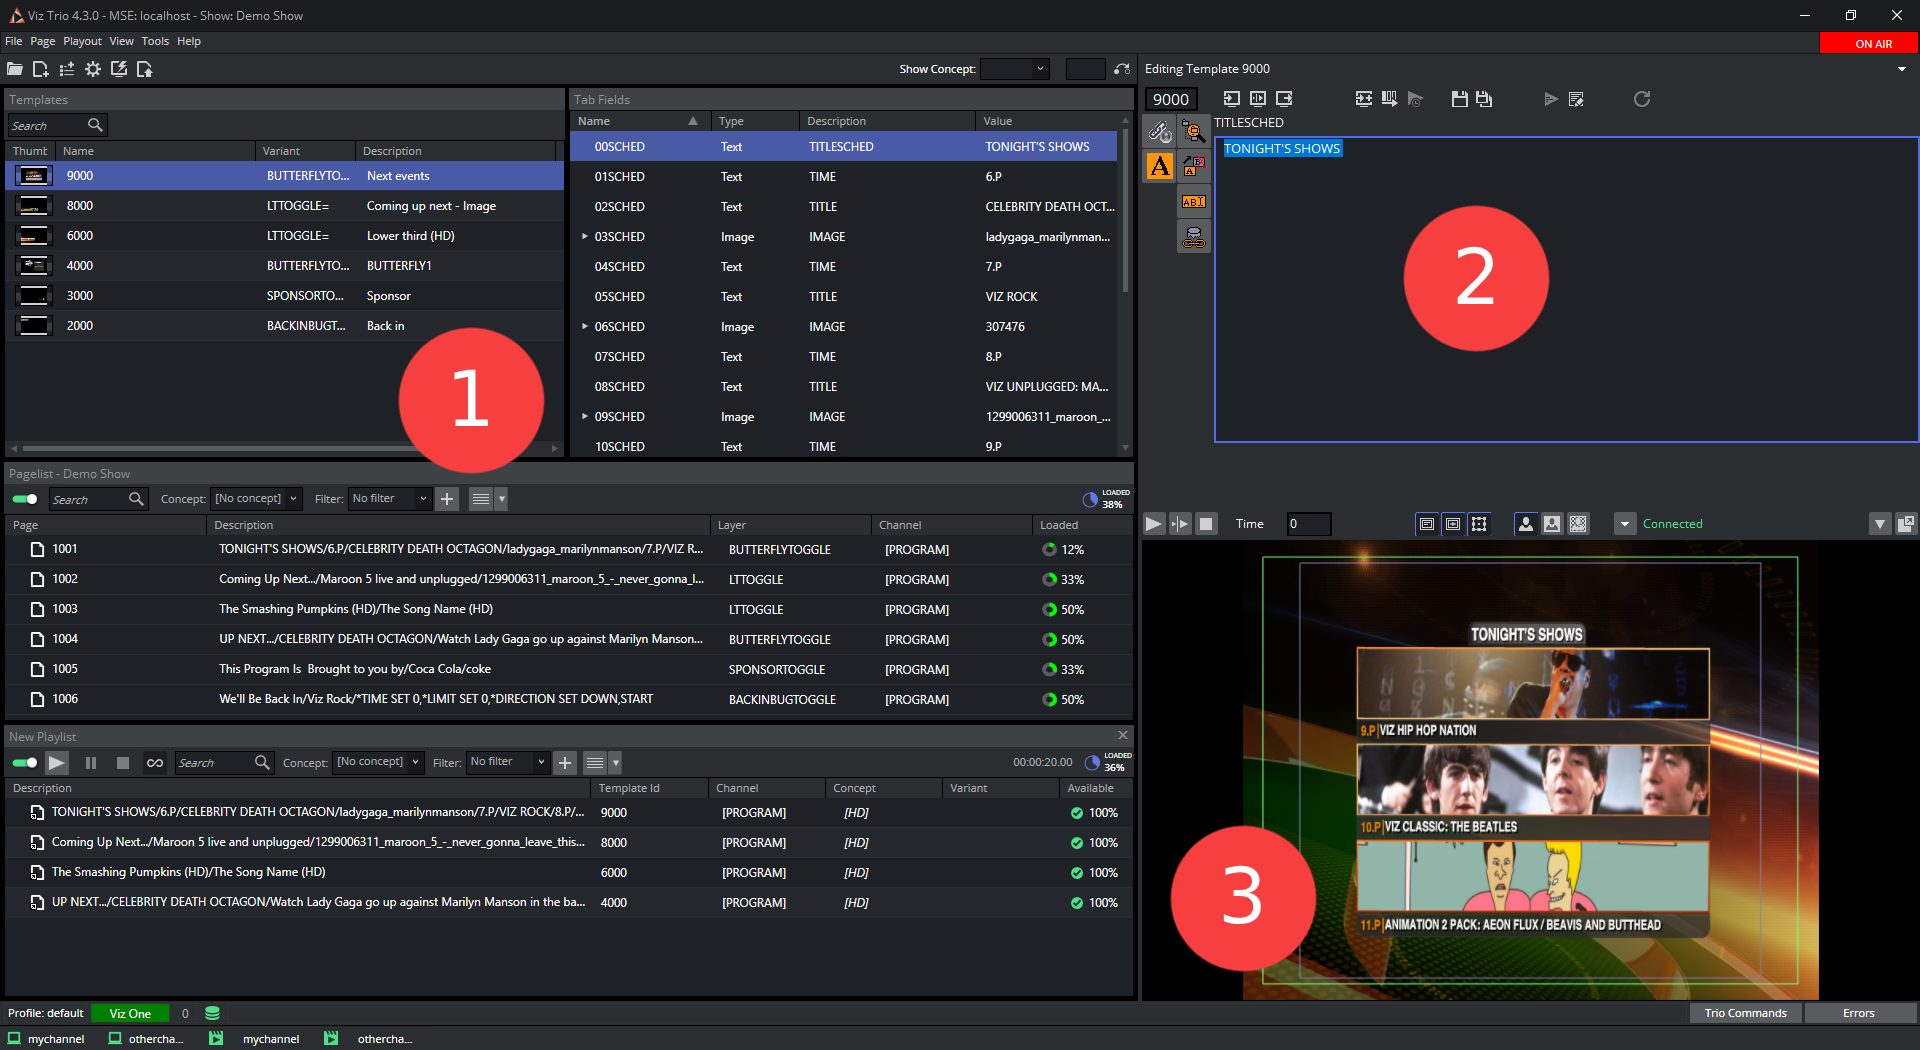Open the Show Concept dropdown
Screen dimensions: 1920x1050
(x=1015, y=69)
